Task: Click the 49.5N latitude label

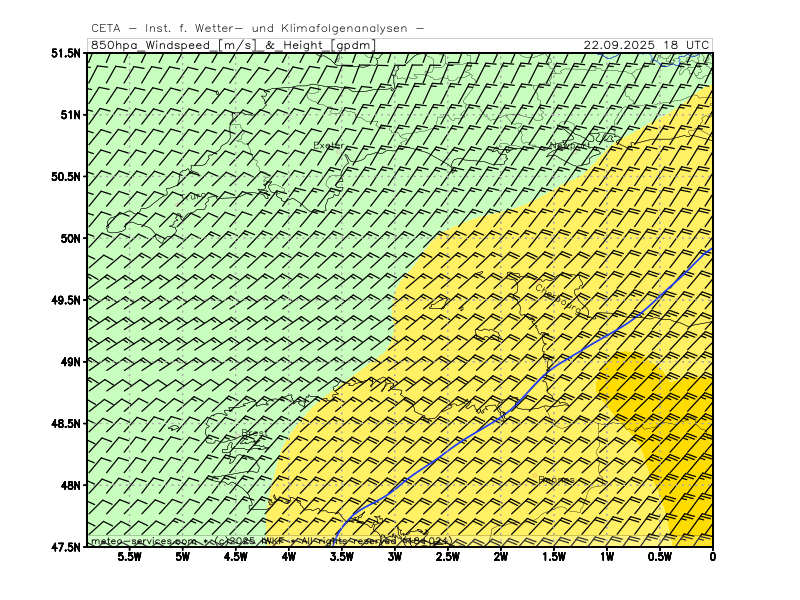Action: pyautogui.click(x=66, y=300)
